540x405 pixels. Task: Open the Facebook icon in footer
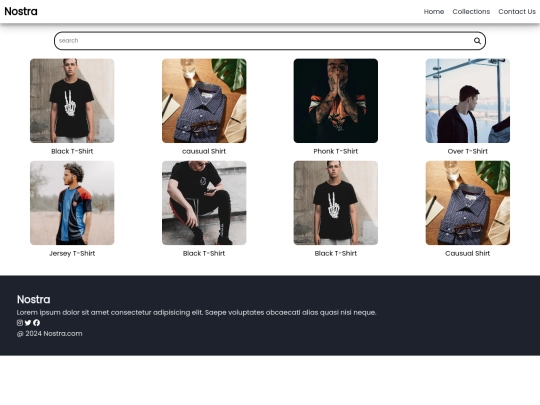point(37,323)
